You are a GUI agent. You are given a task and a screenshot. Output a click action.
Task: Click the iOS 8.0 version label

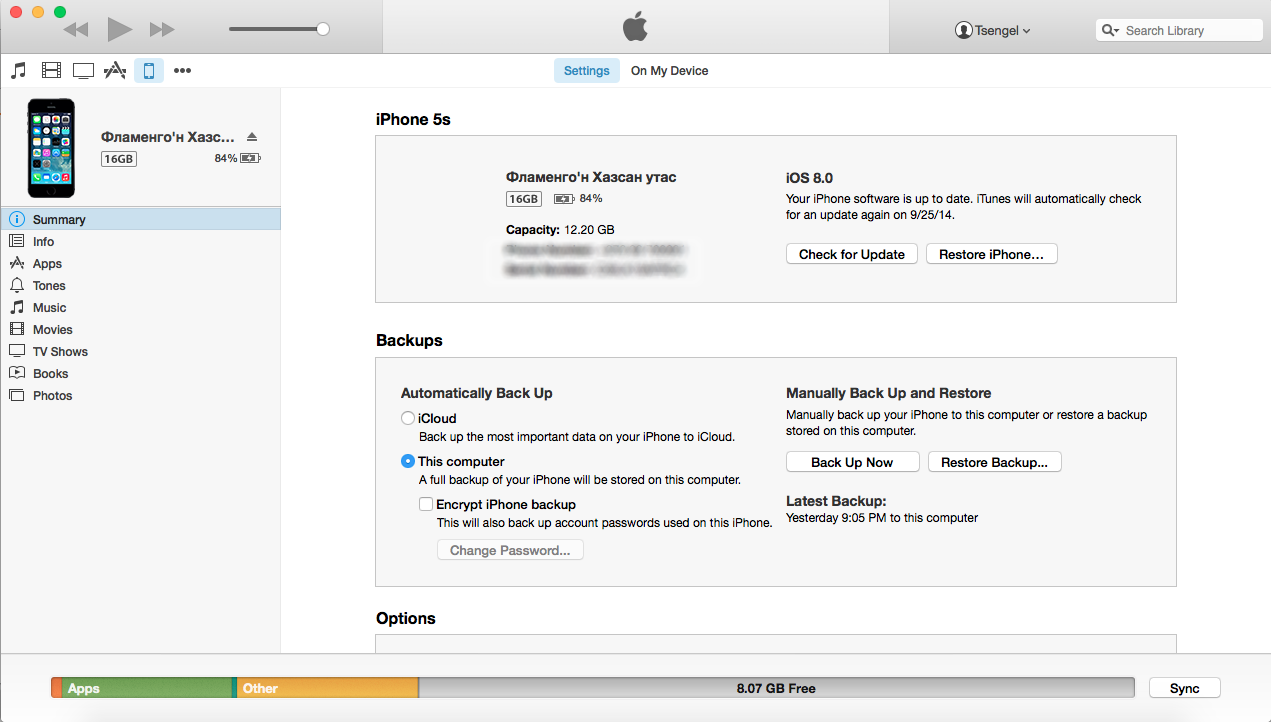[x=809, y=178]
